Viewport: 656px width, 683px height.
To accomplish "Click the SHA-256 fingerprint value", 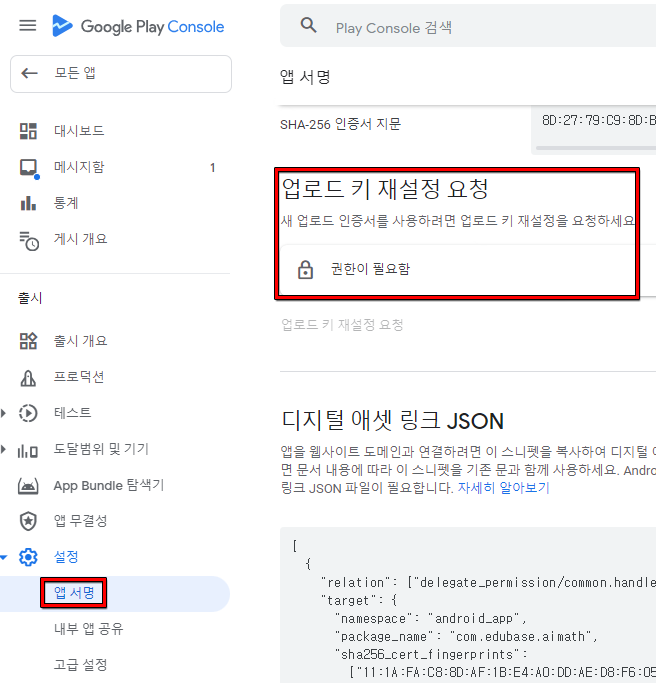I will [599, 121].
